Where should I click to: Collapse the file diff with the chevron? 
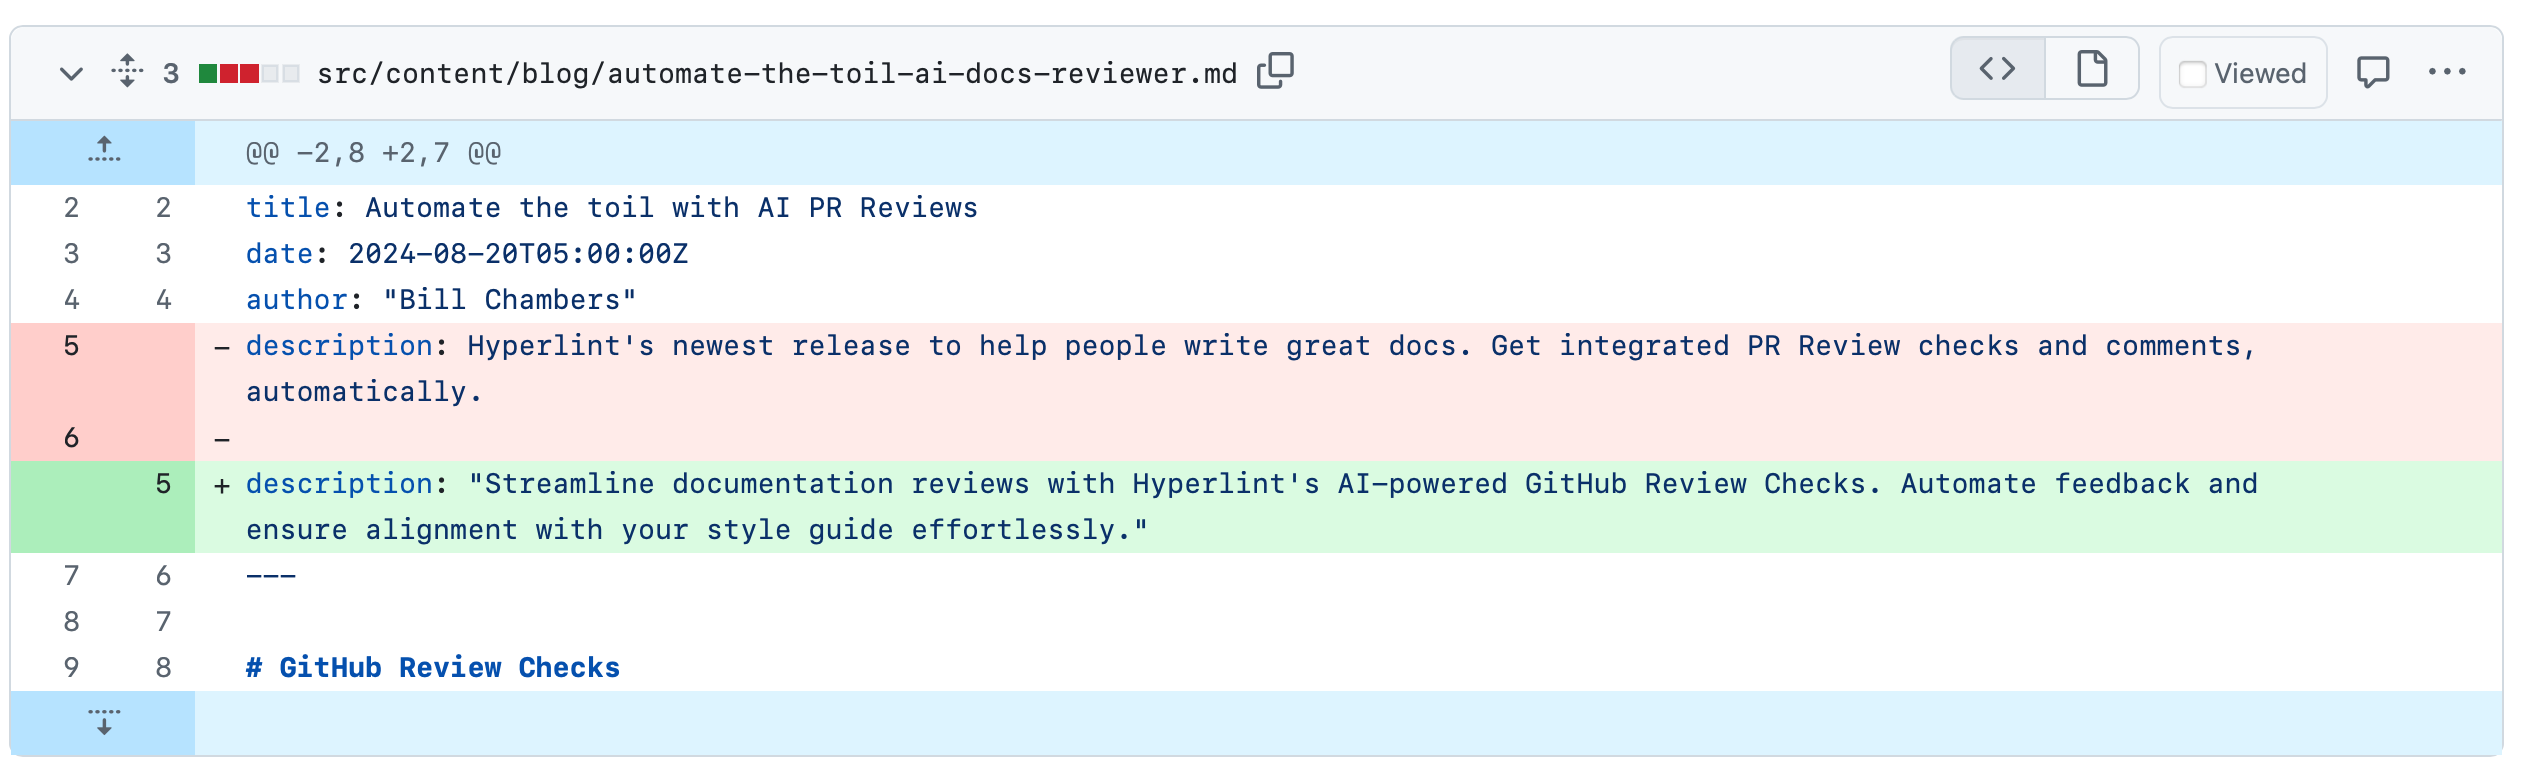coord(71,73)
